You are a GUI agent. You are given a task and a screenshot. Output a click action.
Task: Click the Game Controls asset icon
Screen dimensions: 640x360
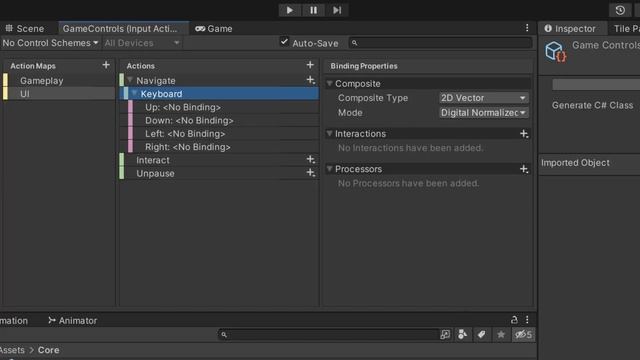[x=556, y=51]
